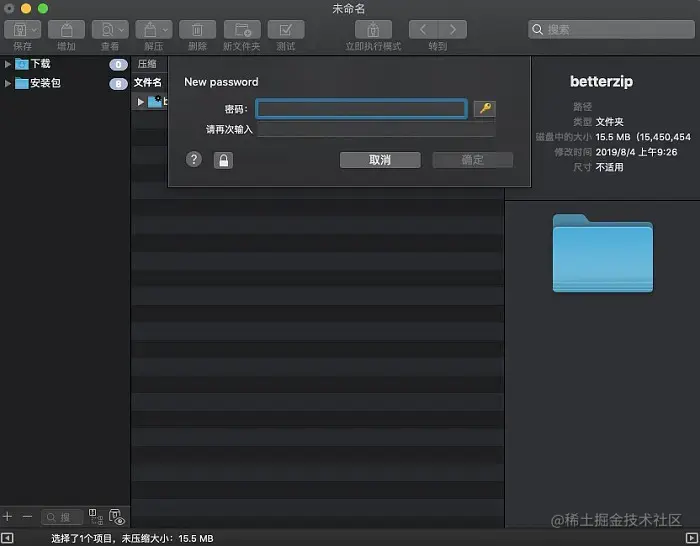Click the green zoom window button
The width and height of the screenshot is (700, 546).
(43, 8)
